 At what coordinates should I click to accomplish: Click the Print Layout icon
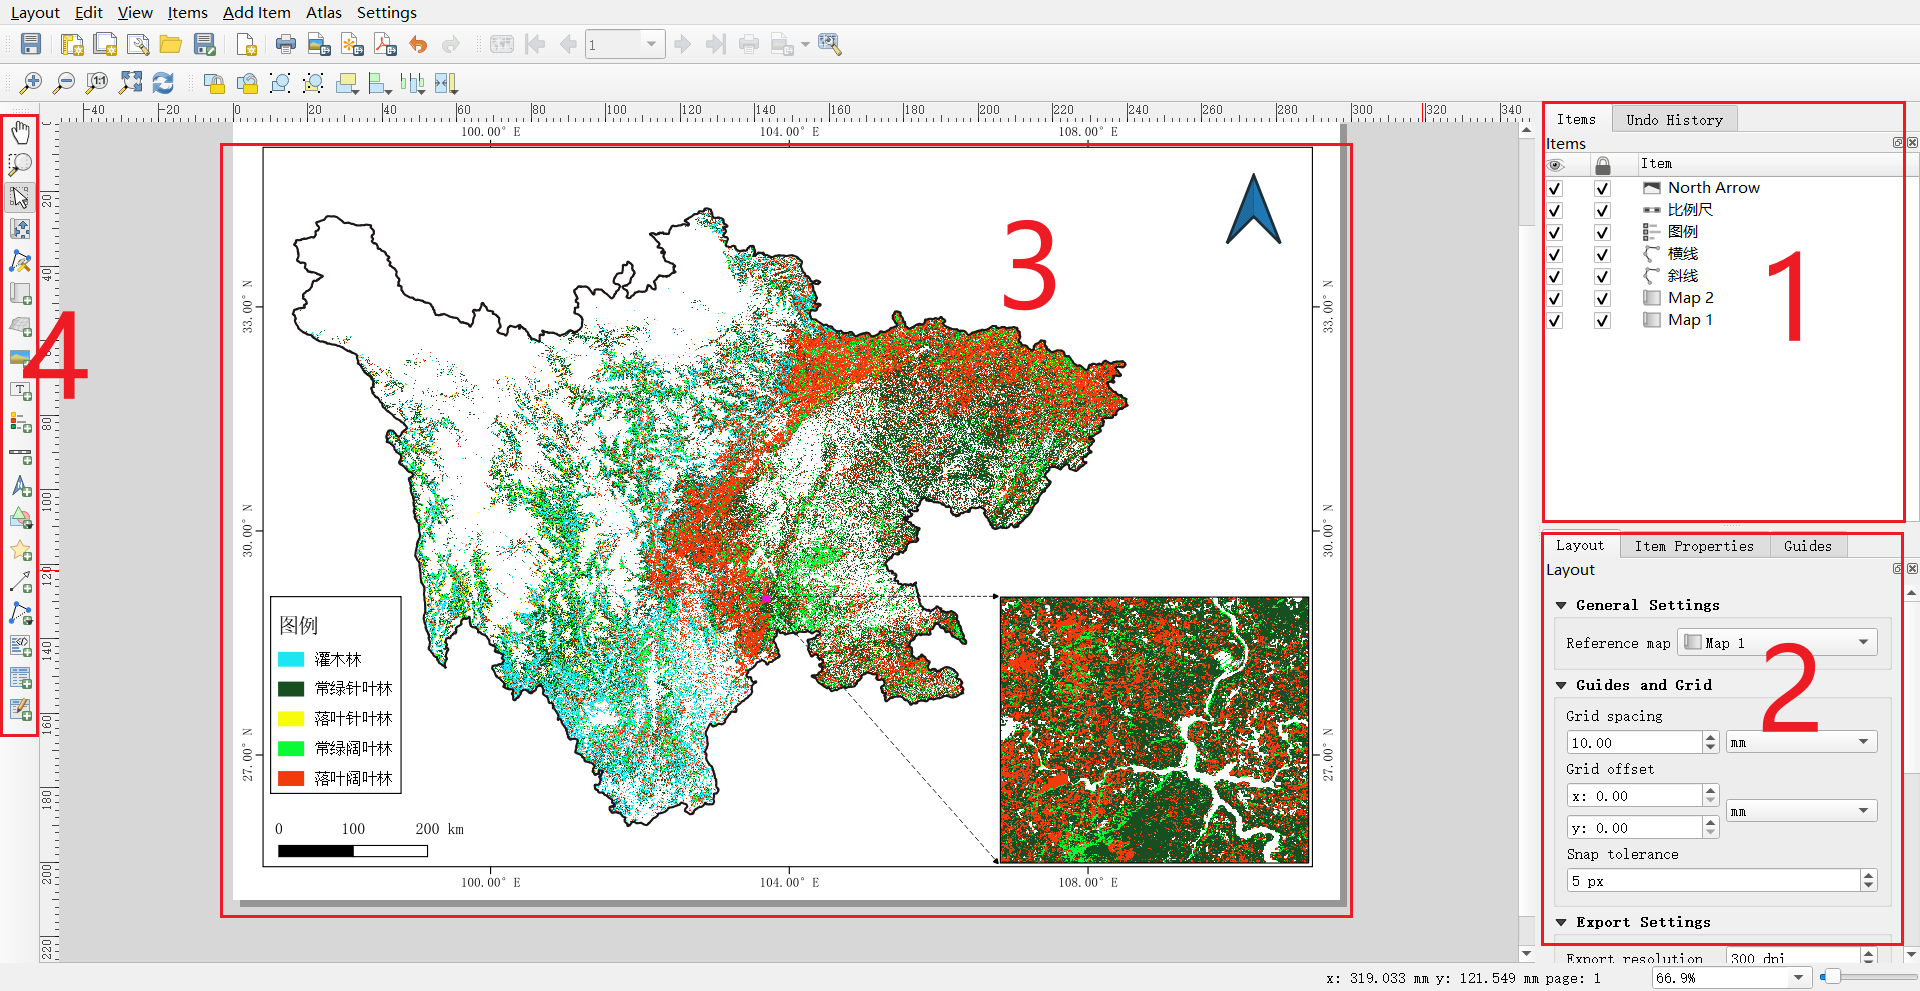285,44
